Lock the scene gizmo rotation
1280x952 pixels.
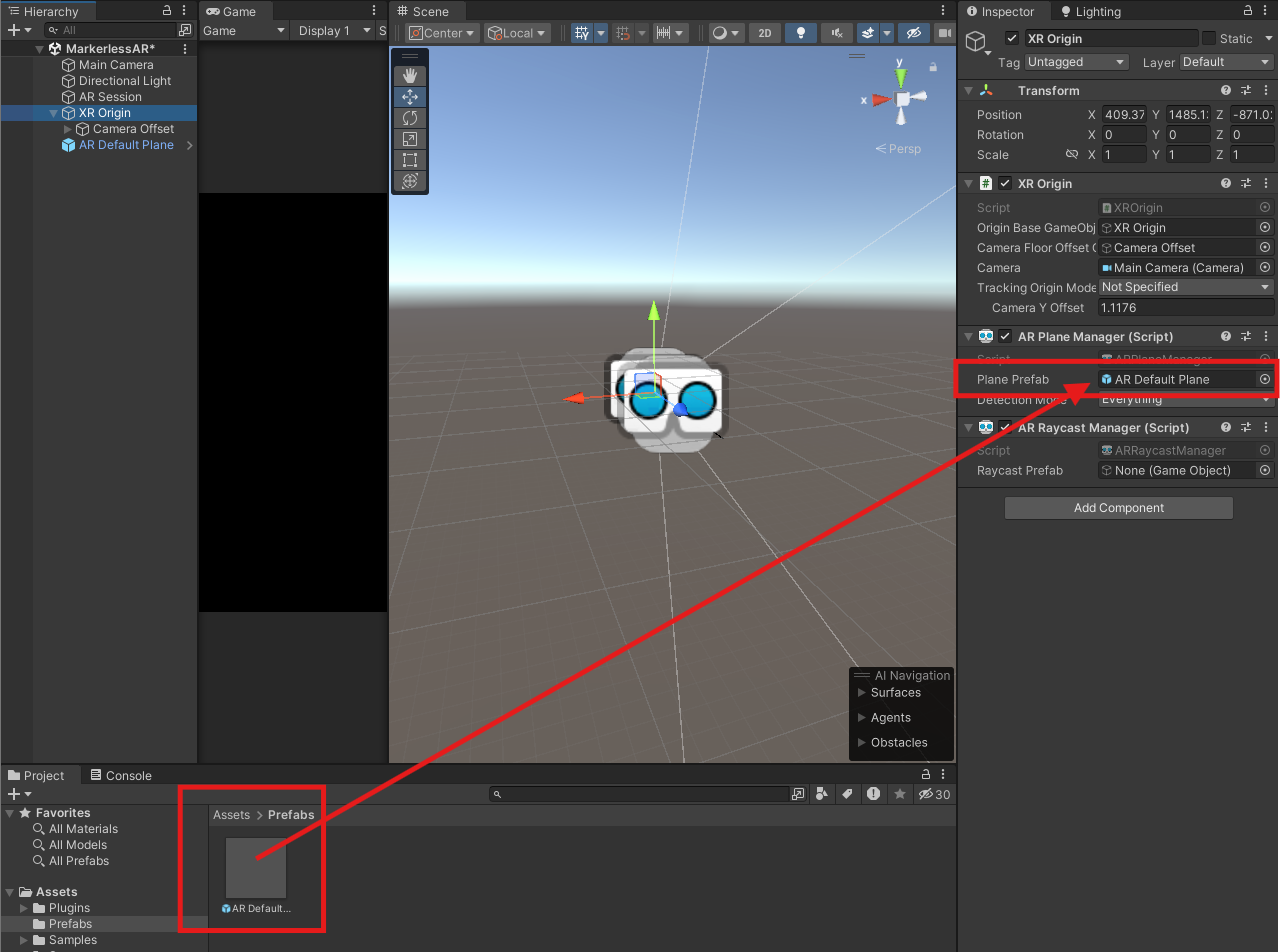[x=933, y=67]
